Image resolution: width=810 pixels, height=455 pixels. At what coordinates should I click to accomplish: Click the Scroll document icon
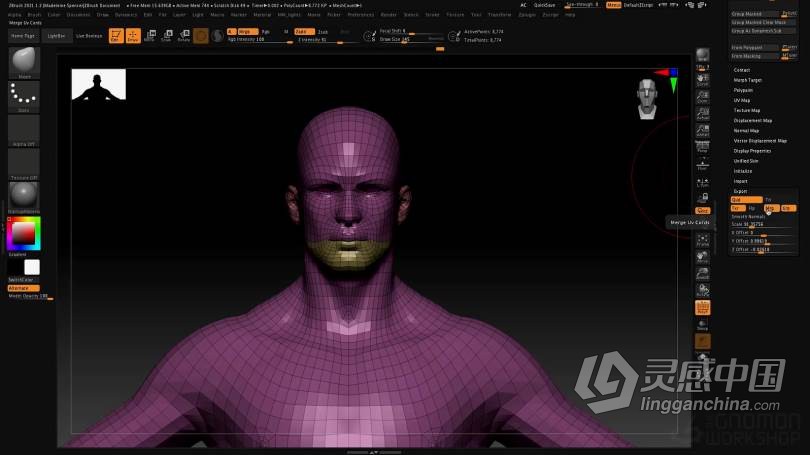[703, 79]
